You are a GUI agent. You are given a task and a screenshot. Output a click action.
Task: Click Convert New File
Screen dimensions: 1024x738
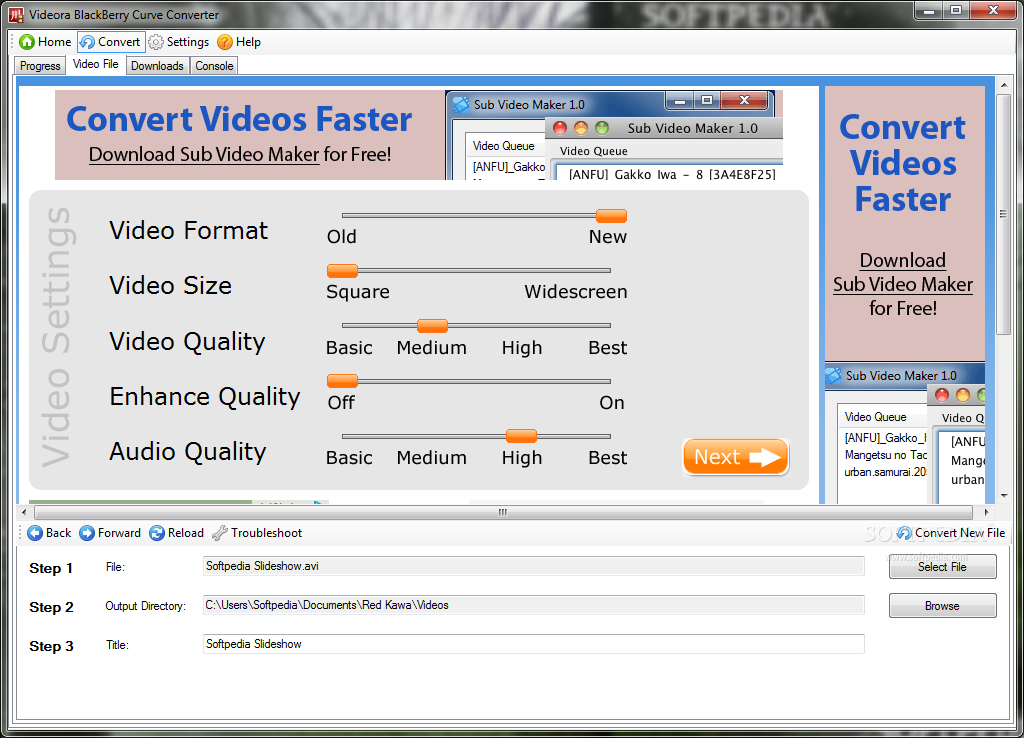point(950,533)
